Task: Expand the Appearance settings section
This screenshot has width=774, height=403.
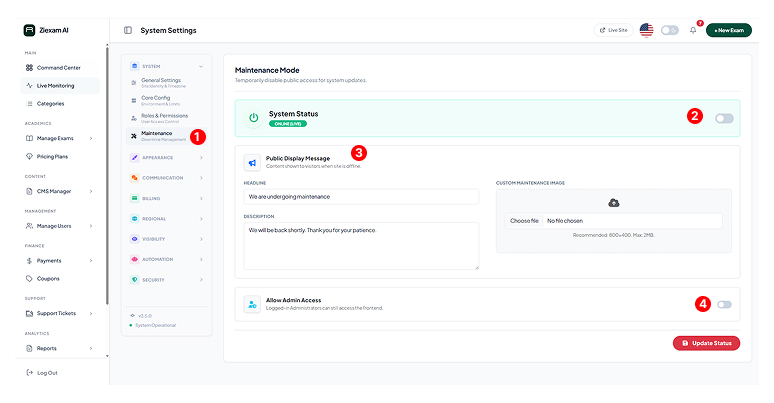Action: [166, 157]
